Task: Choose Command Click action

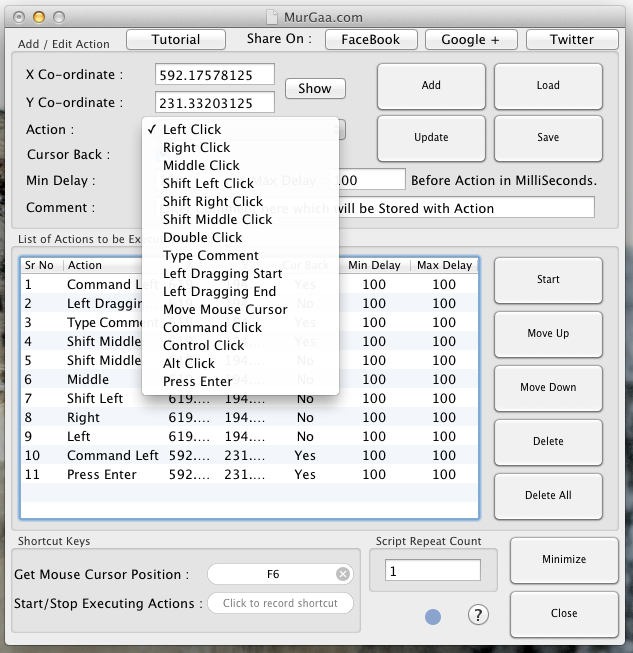Action: click(x=240, y=327)
